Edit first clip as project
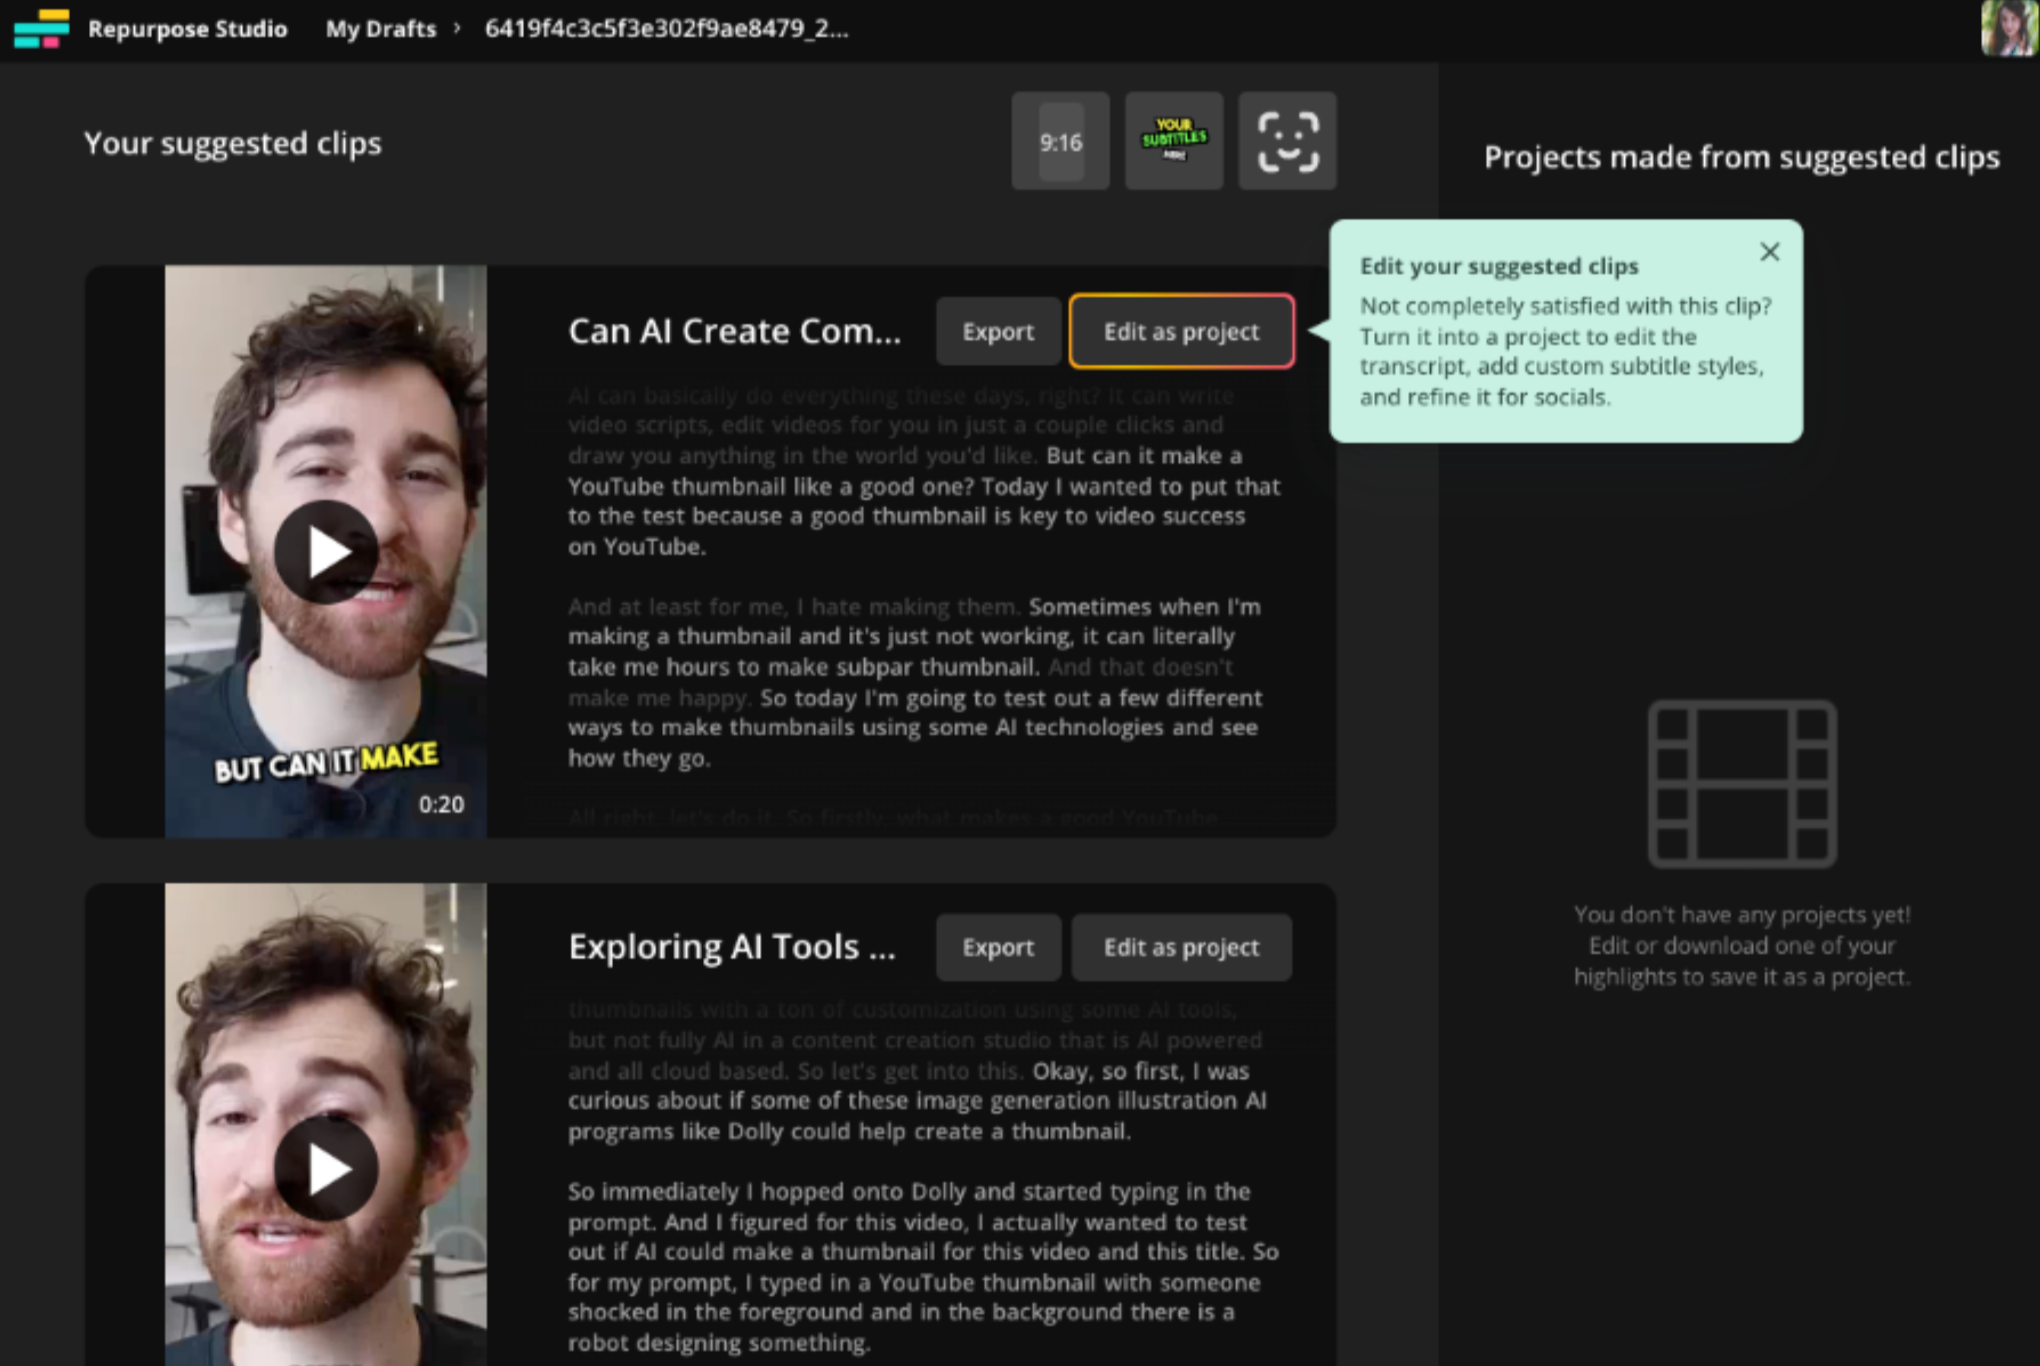The image size is (2040, 1366). 1181,332
